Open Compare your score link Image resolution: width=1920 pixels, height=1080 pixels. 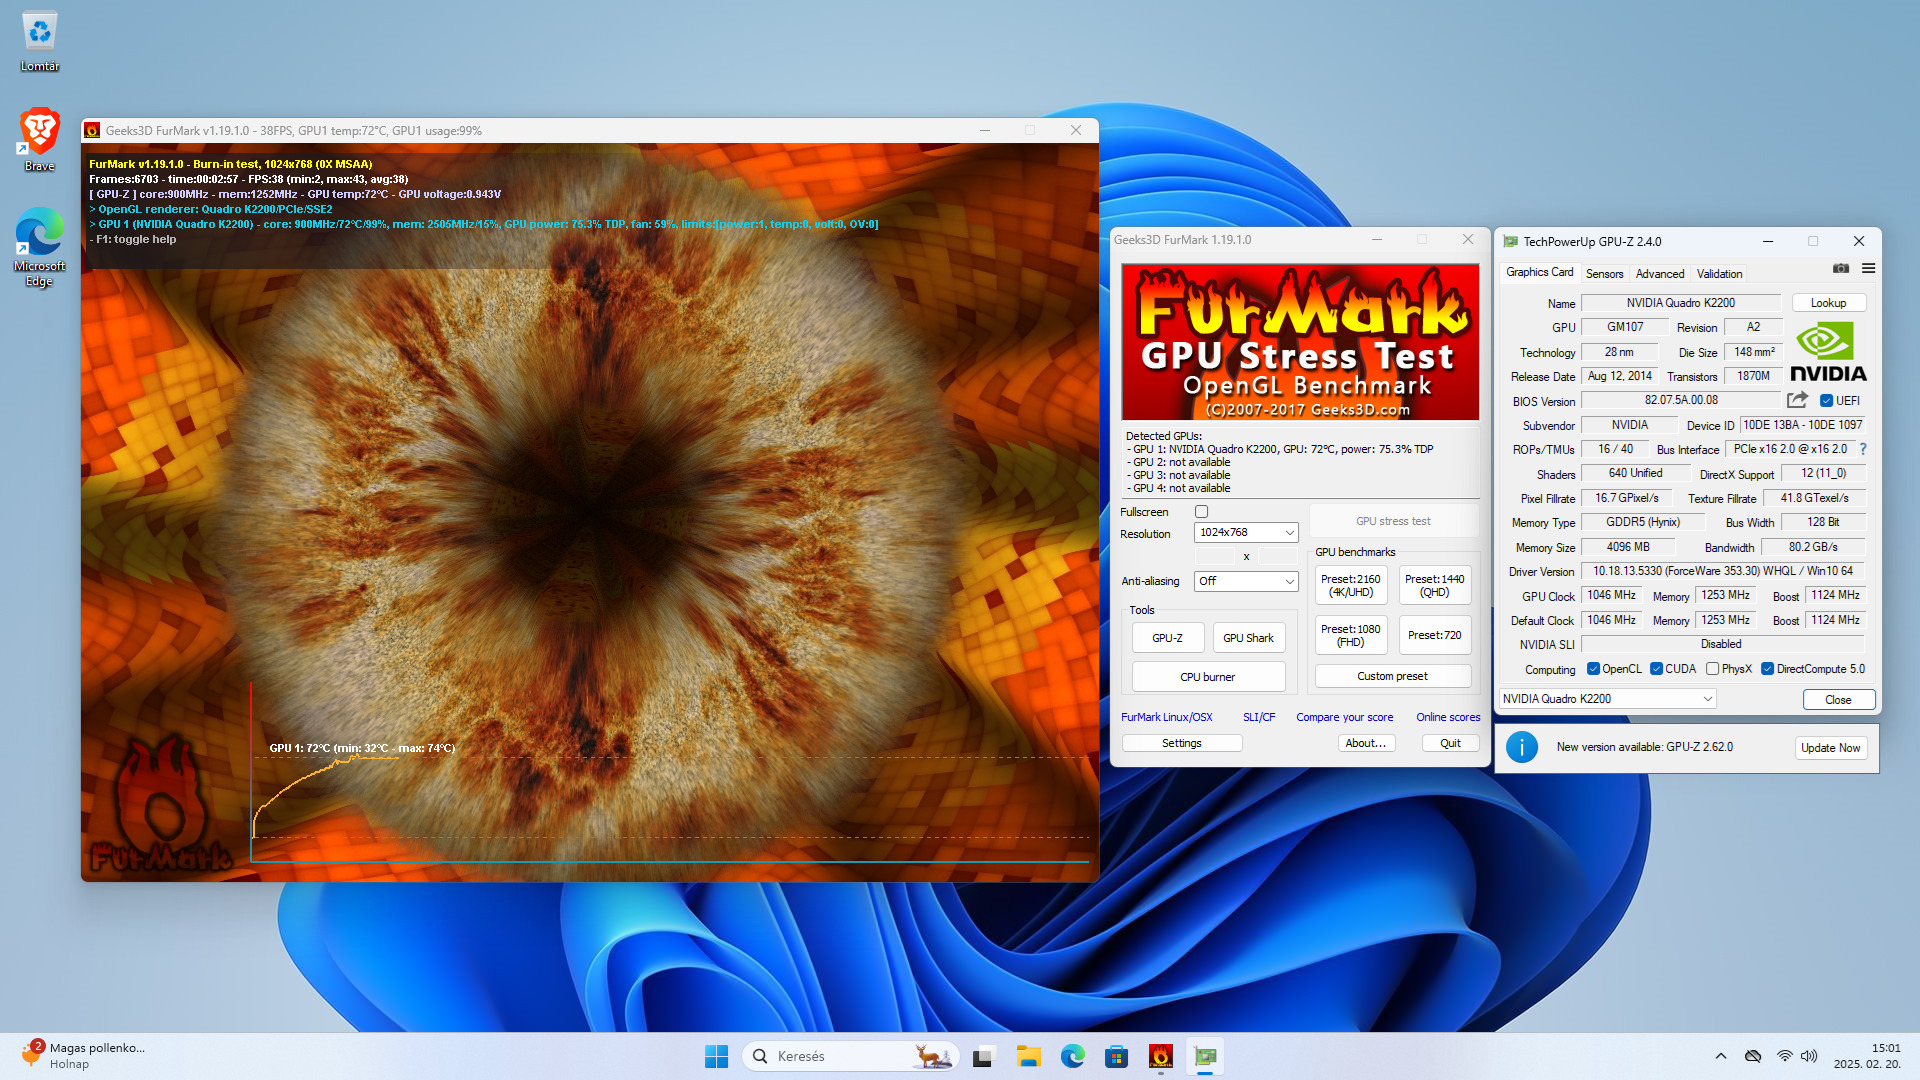tap(1344, 717)
